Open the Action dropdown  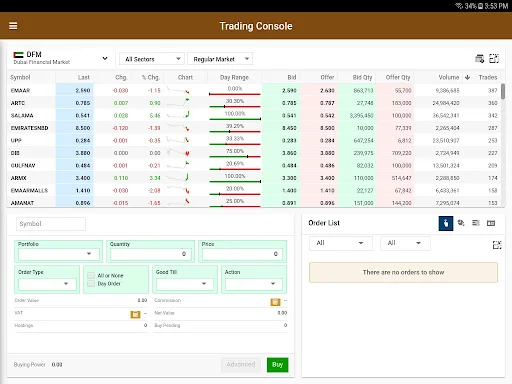(x=254, y=284)
